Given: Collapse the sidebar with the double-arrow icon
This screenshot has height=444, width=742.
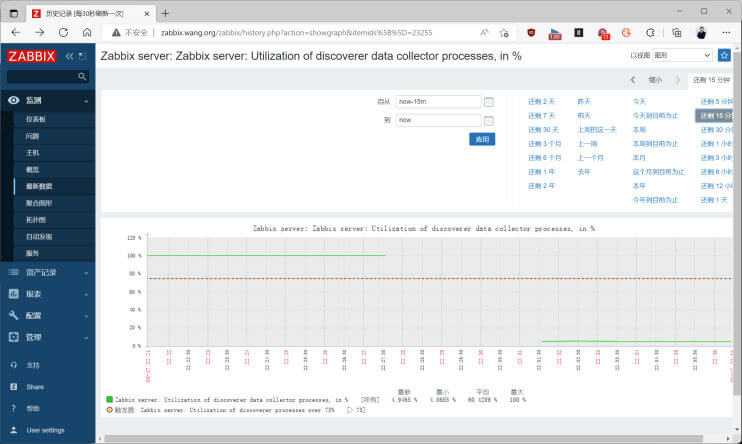Looking at the screenshot, I should [70, 56].
